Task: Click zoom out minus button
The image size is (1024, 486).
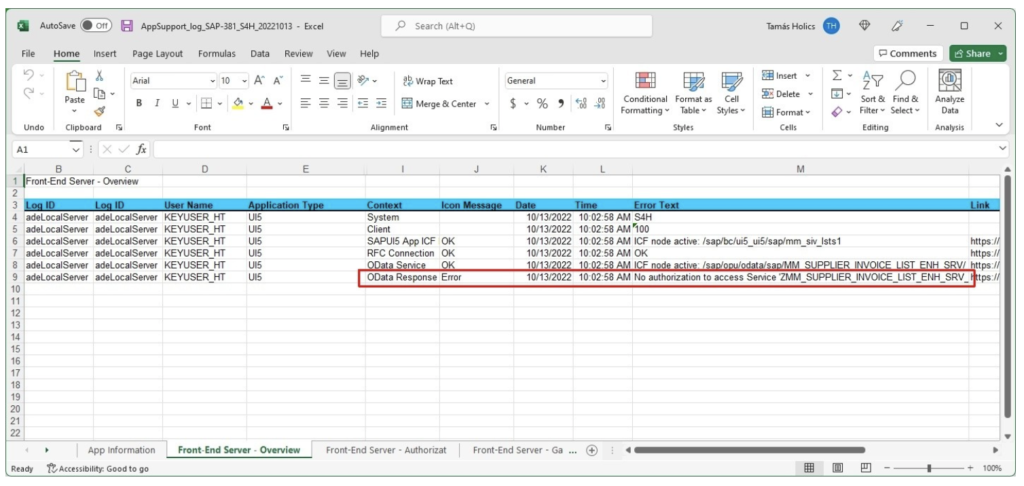Action: (x=888, y=468)
